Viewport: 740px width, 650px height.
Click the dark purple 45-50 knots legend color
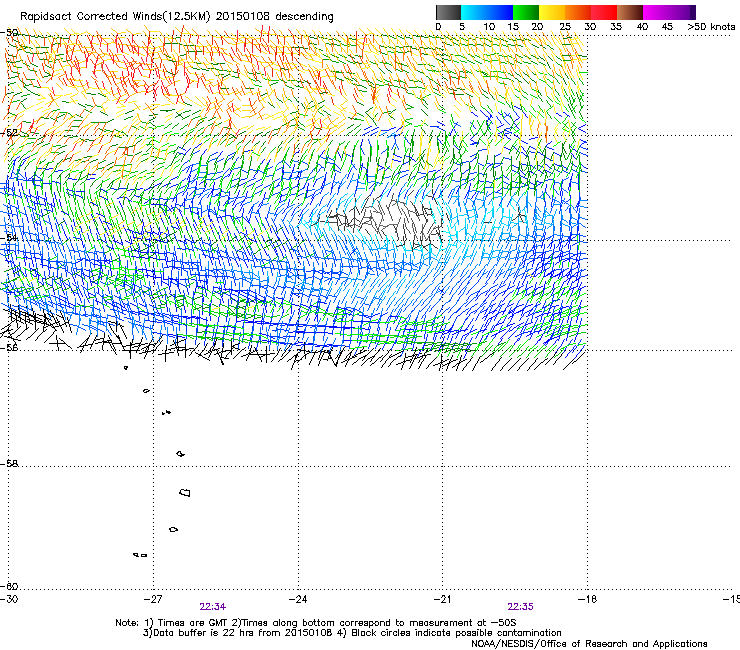click(x=682, y=12)
